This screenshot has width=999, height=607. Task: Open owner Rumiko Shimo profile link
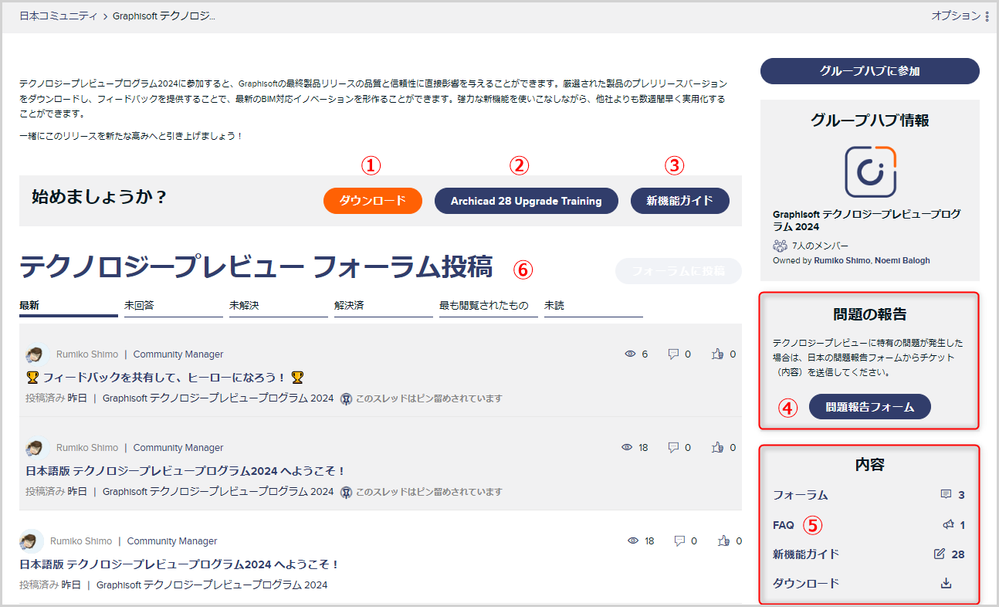point(842,261)
